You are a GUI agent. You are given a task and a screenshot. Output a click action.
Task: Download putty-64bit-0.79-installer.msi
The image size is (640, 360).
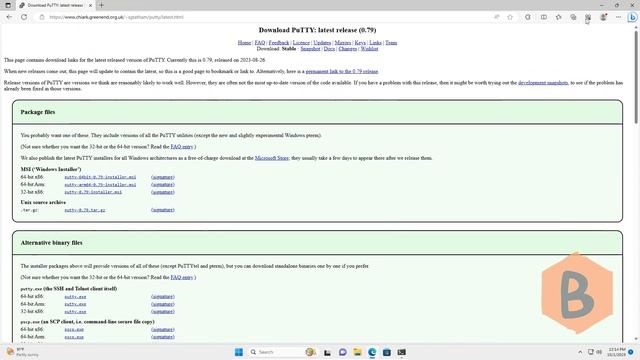(x=100, y=177)
